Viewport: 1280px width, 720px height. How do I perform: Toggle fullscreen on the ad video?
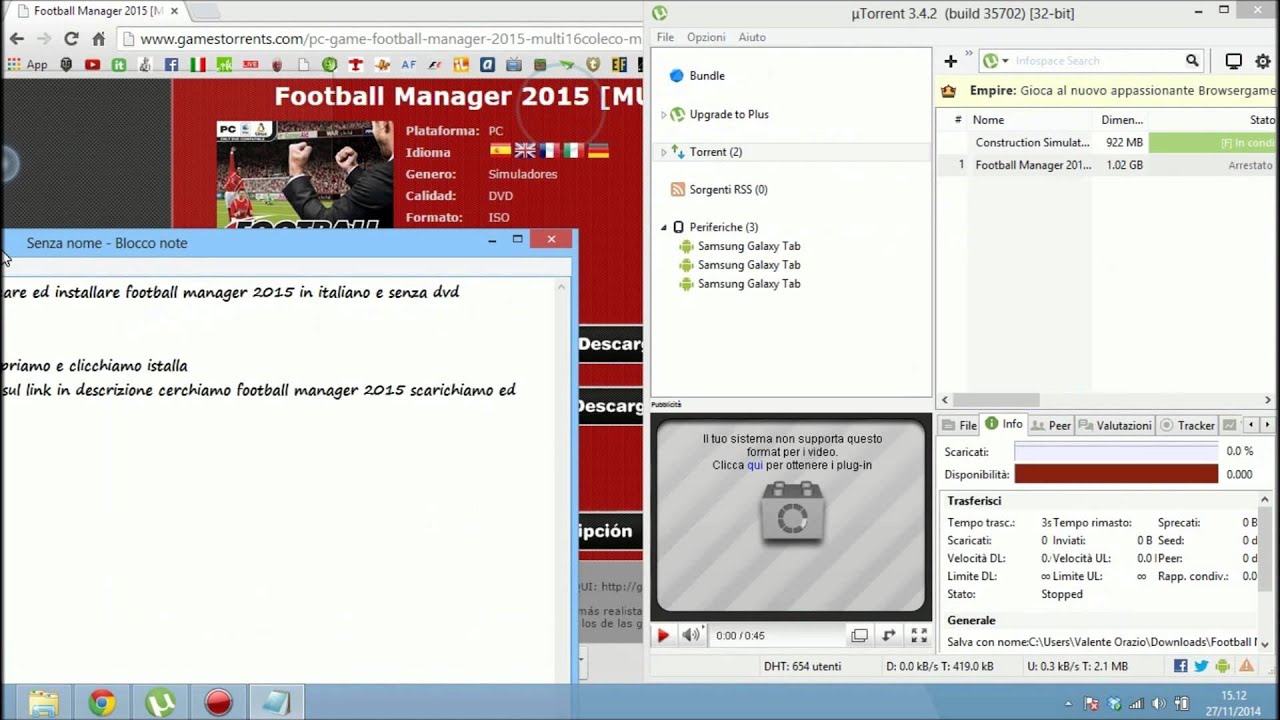point(919,635)
